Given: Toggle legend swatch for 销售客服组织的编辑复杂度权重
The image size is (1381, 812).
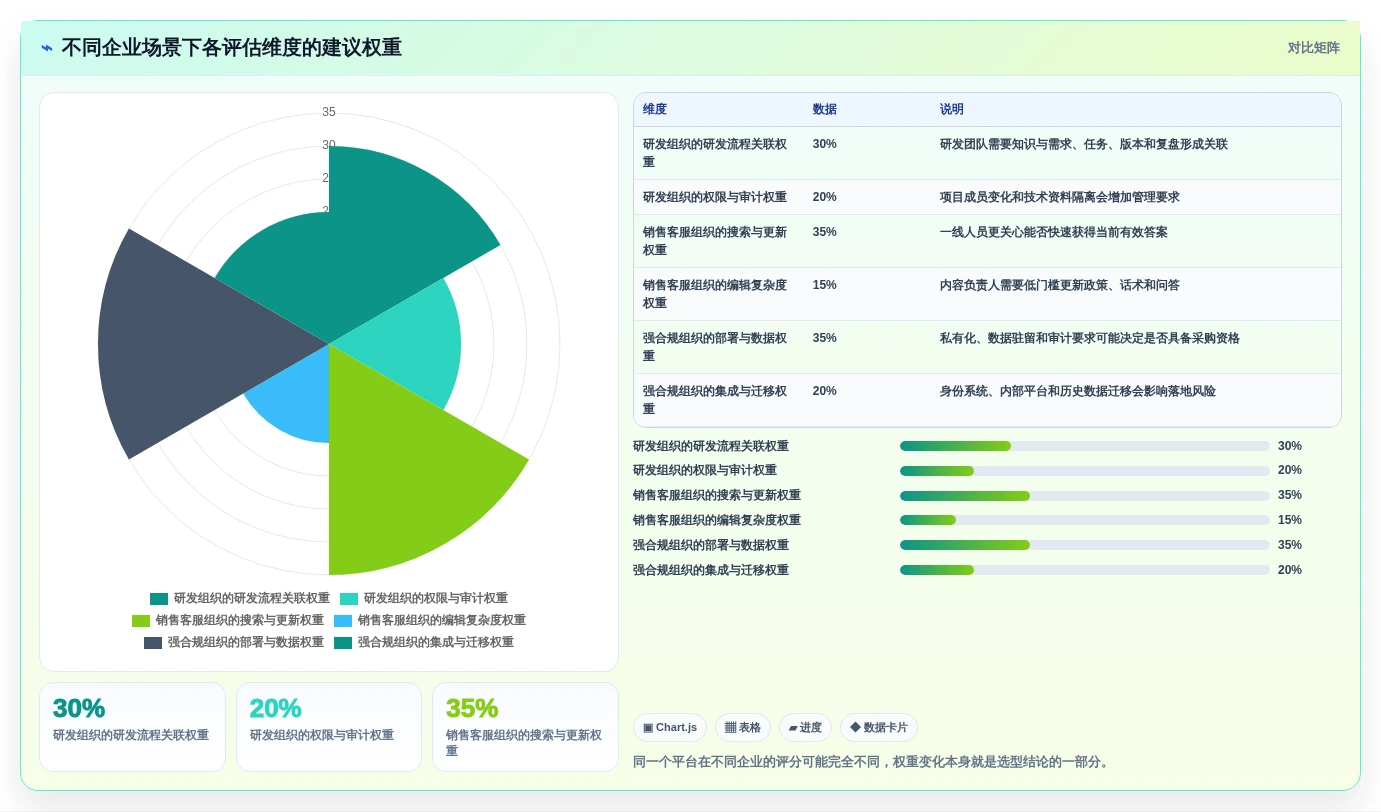Looking at the screenshot, I should coord(343,621).
